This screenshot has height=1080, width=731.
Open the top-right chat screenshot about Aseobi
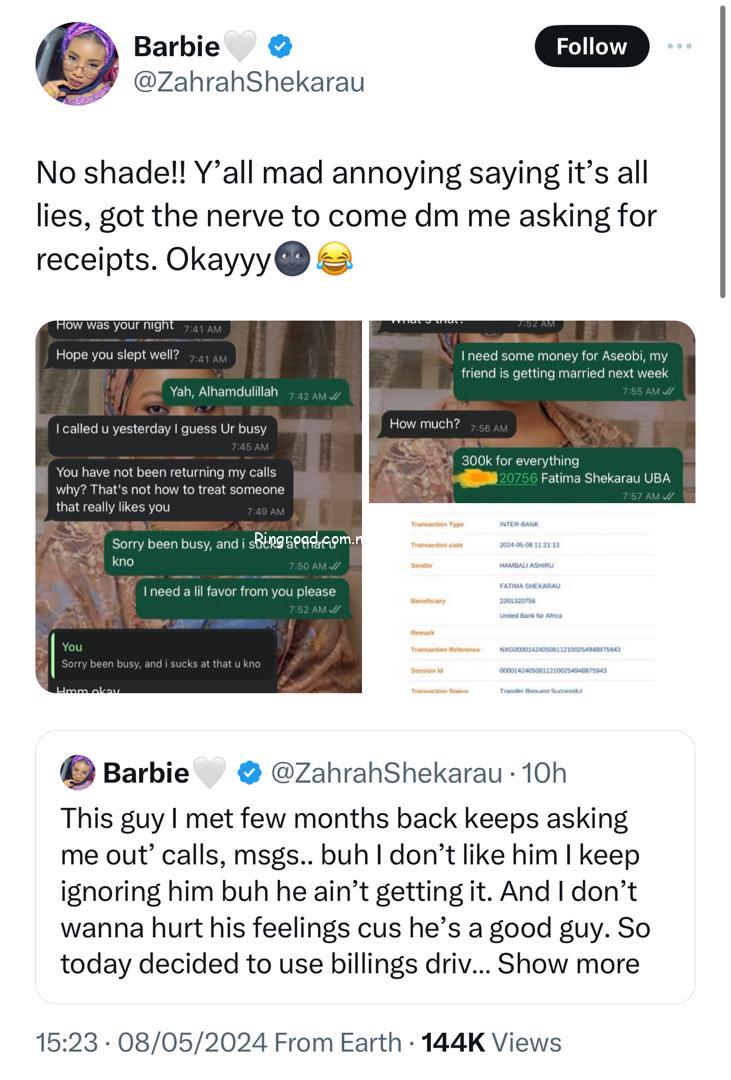tap(531, 411)
